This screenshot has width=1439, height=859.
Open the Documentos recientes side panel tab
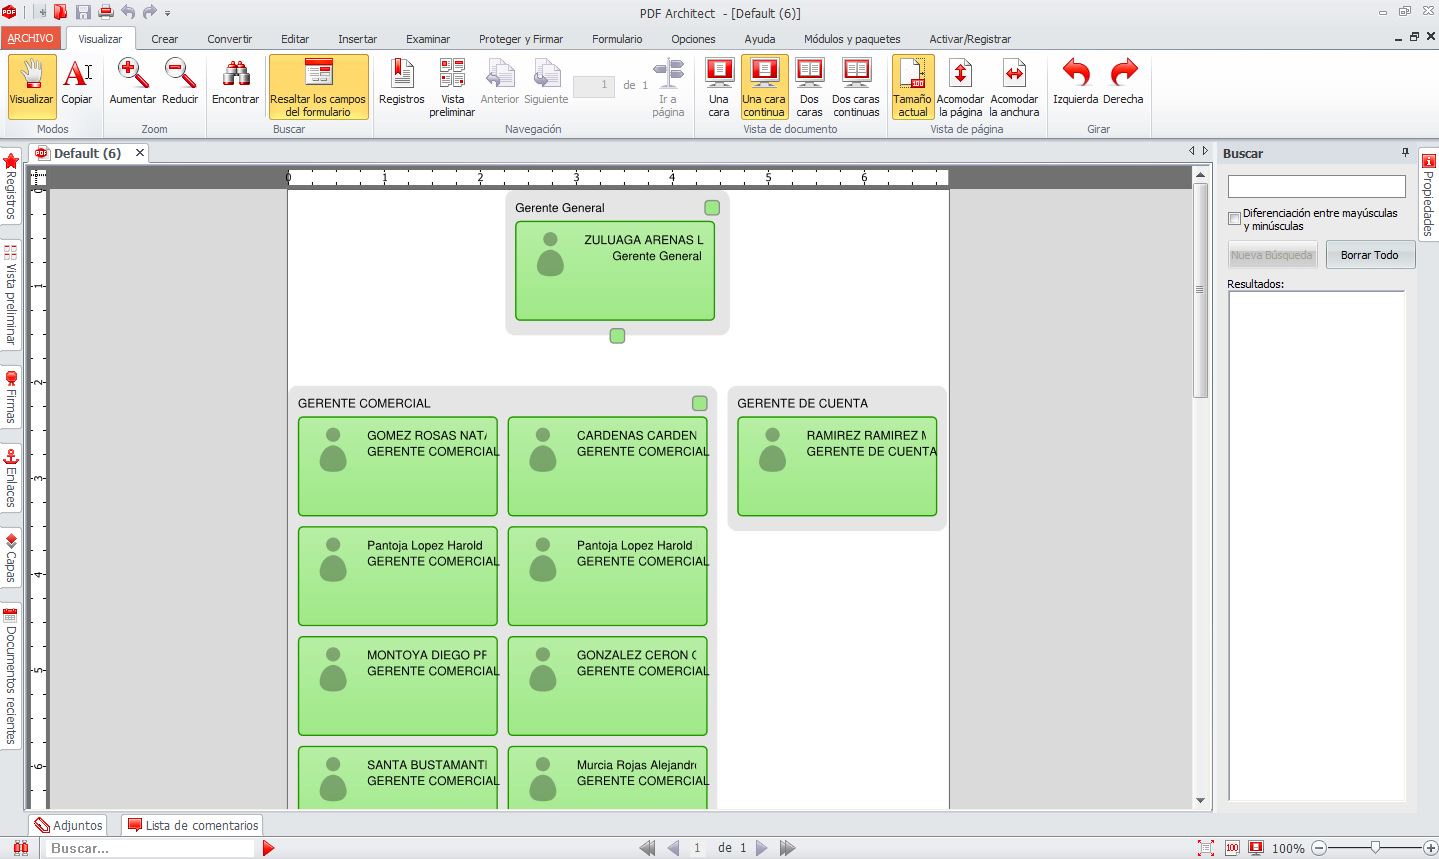click(x=11, y=675)
